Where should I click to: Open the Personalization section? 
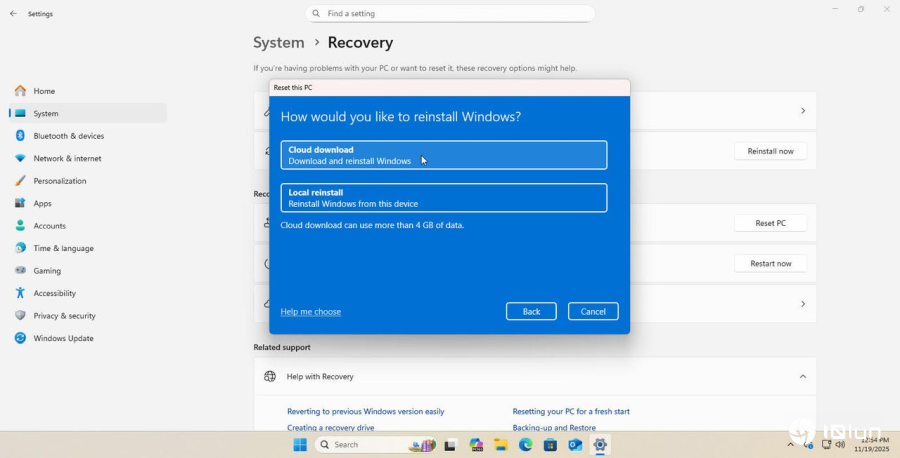(x=59, y=181)
